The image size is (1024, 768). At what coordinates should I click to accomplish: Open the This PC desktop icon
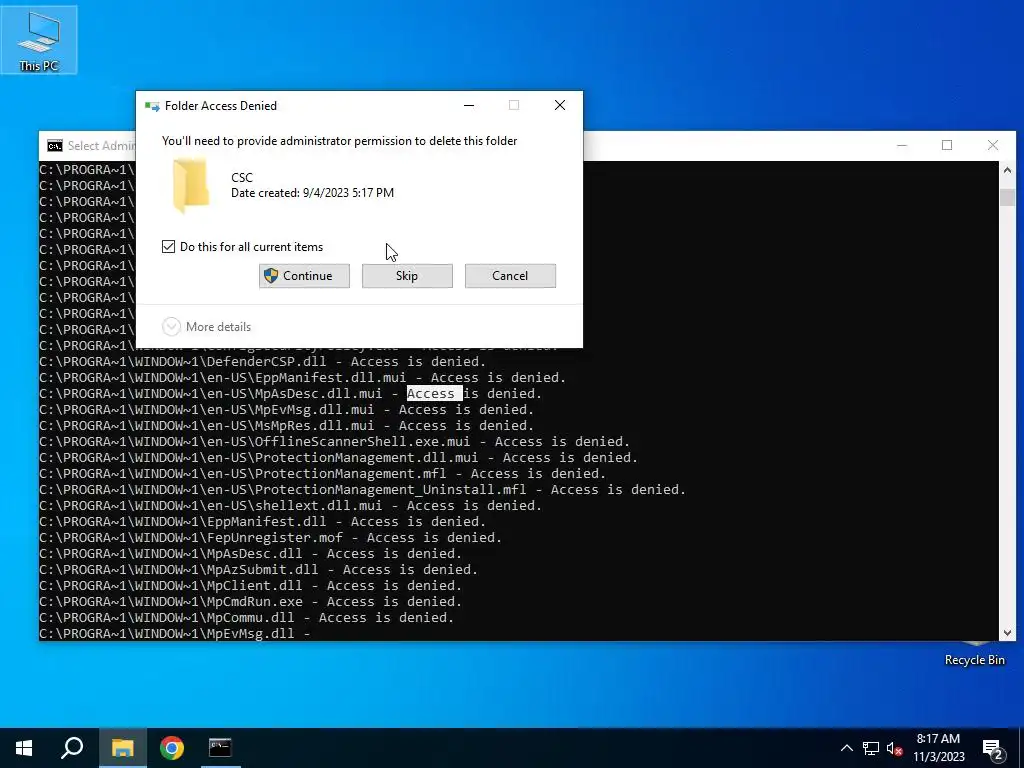tap(39, 40)
